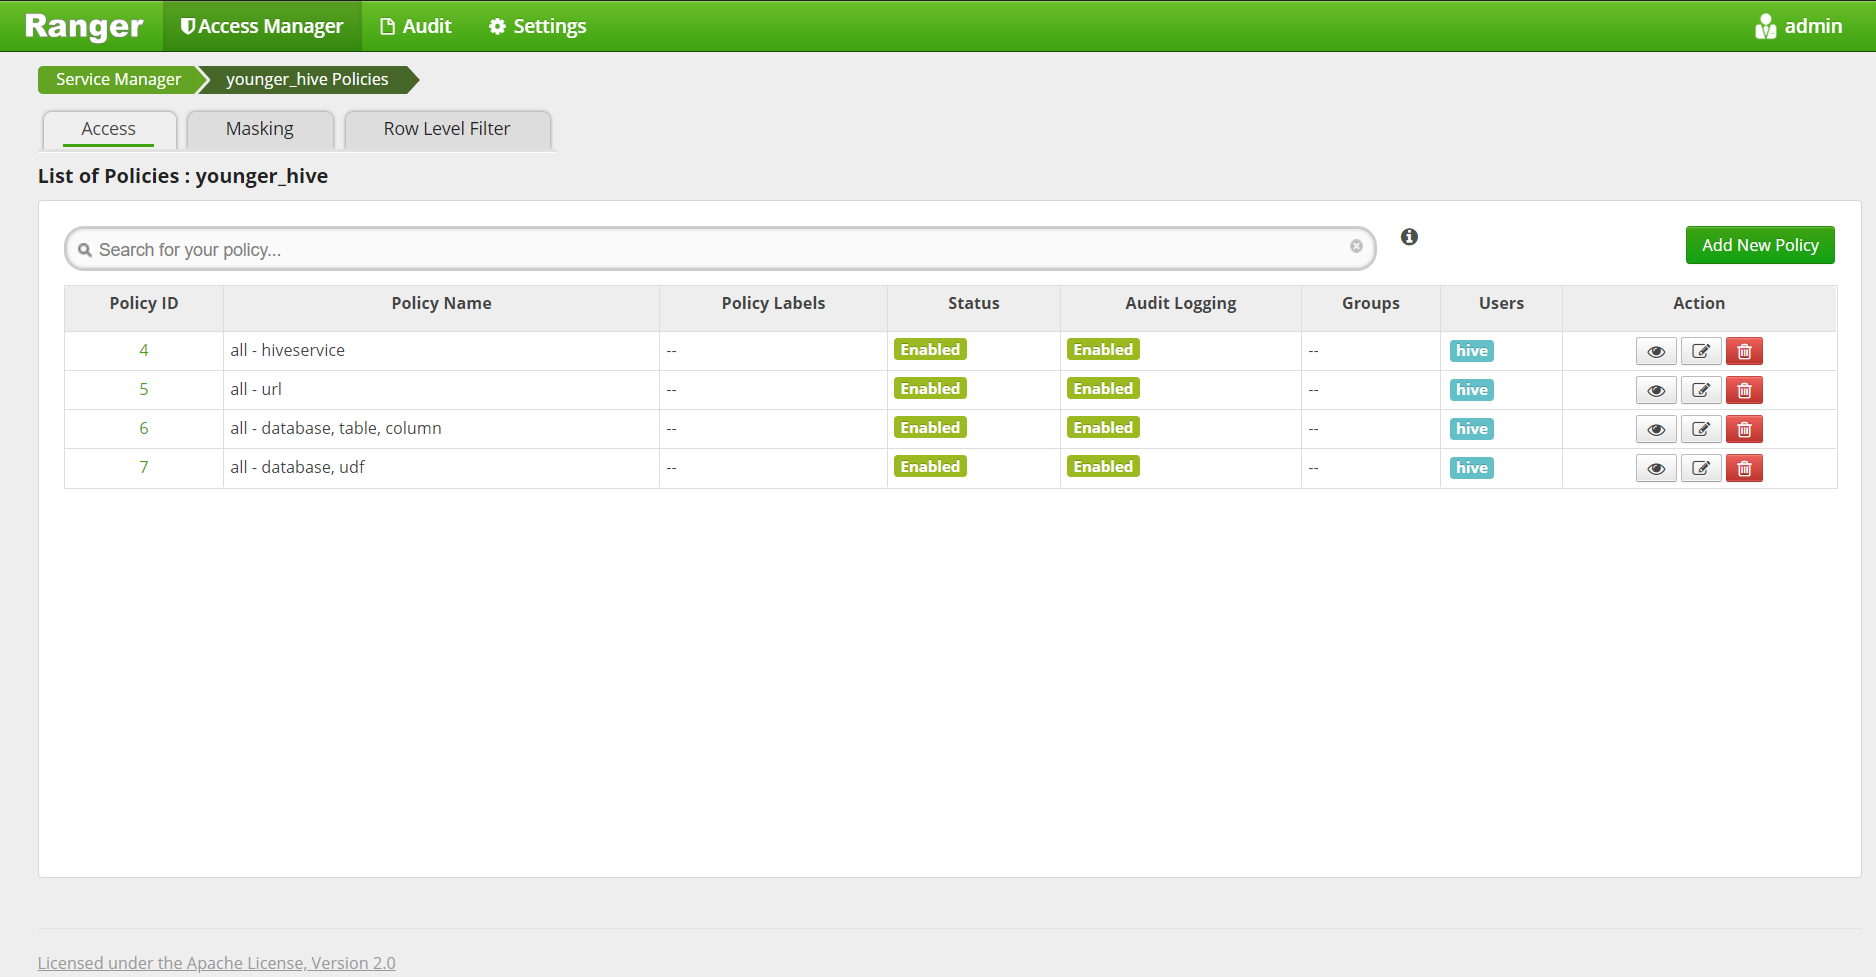The height and width of the screenshot is (977, 1876).
Task: Open policy 4 view details eye icon
Action: [x=1655, y=351]
